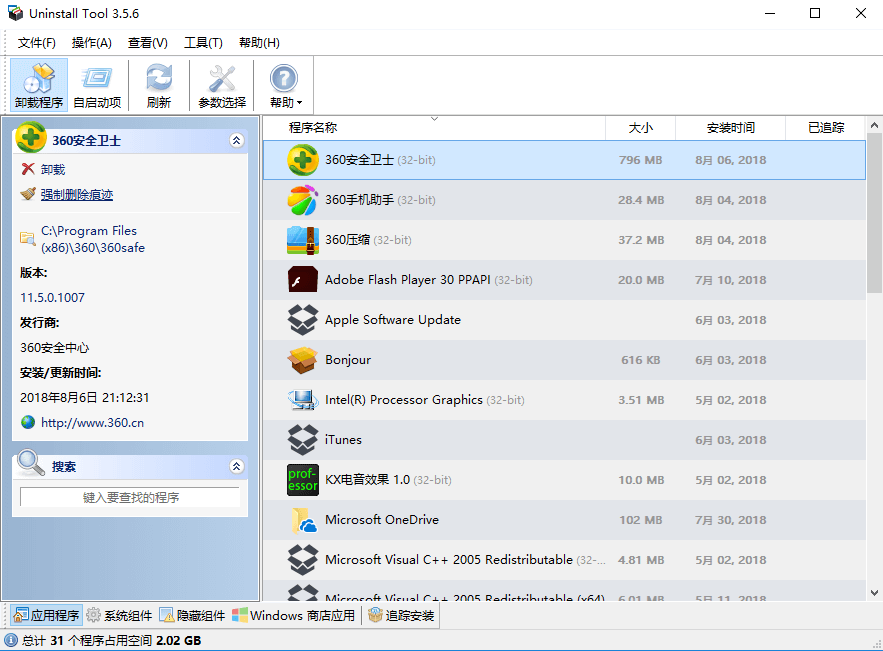Click the 360压缩 archive icon
883x651 pixels.
303,240
